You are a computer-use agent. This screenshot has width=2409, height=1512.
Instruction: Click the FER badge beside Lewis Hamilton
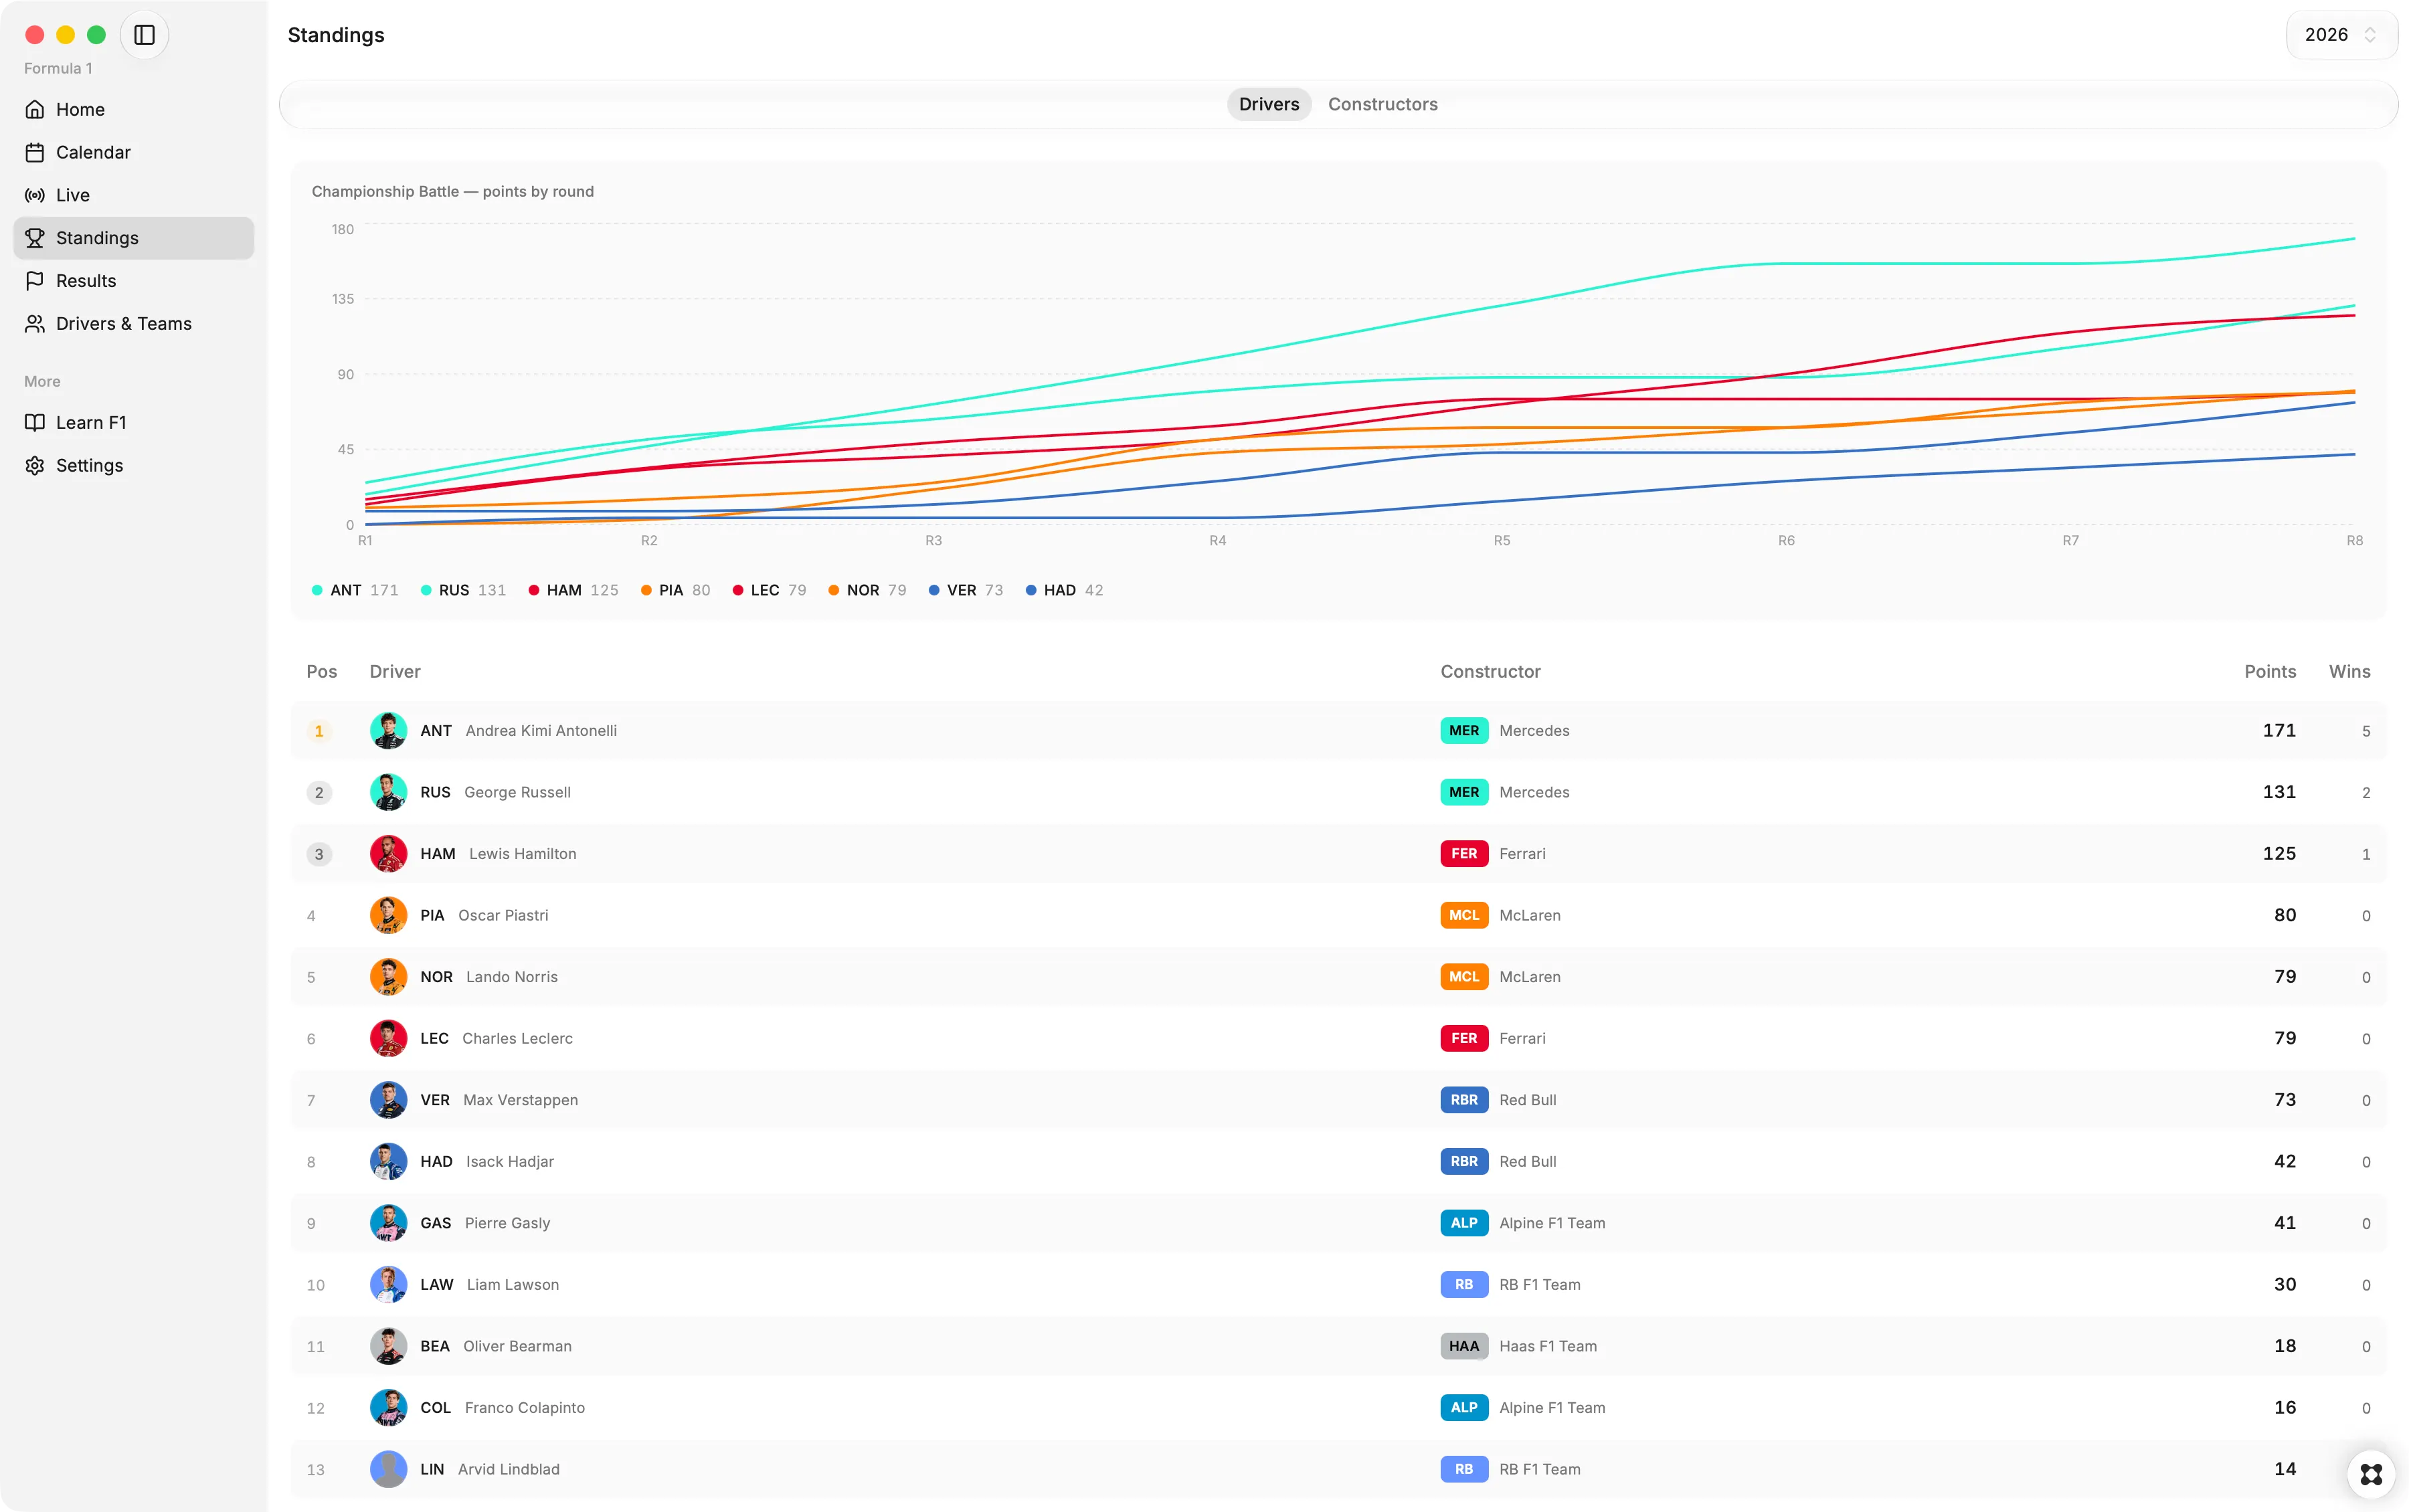(x=1464, y=854)
